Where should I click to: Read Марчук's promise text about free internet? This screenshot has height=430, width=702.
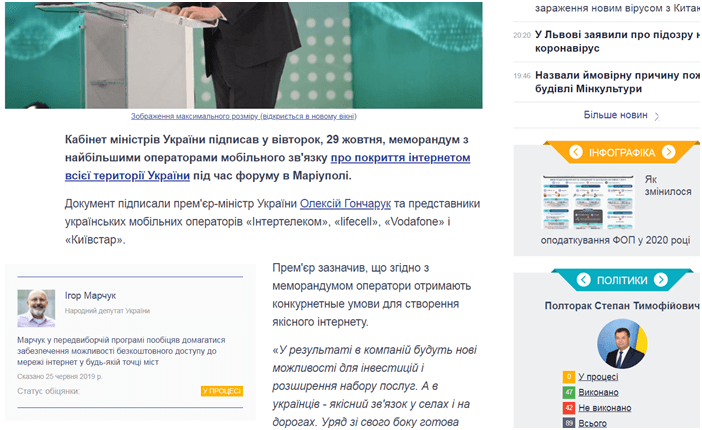[121, 351]
